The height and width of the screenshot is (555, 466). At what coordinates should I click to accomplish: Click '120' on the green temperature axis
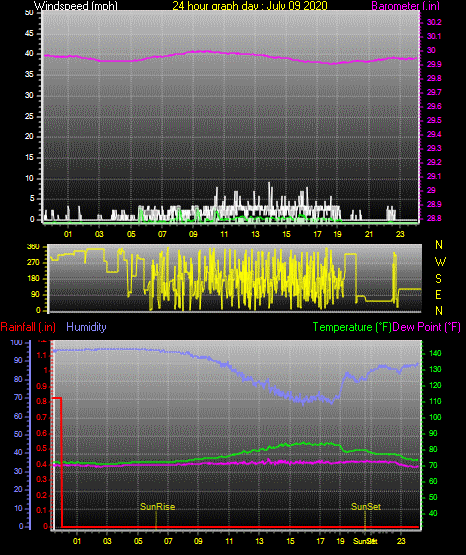tap(435, 385)
